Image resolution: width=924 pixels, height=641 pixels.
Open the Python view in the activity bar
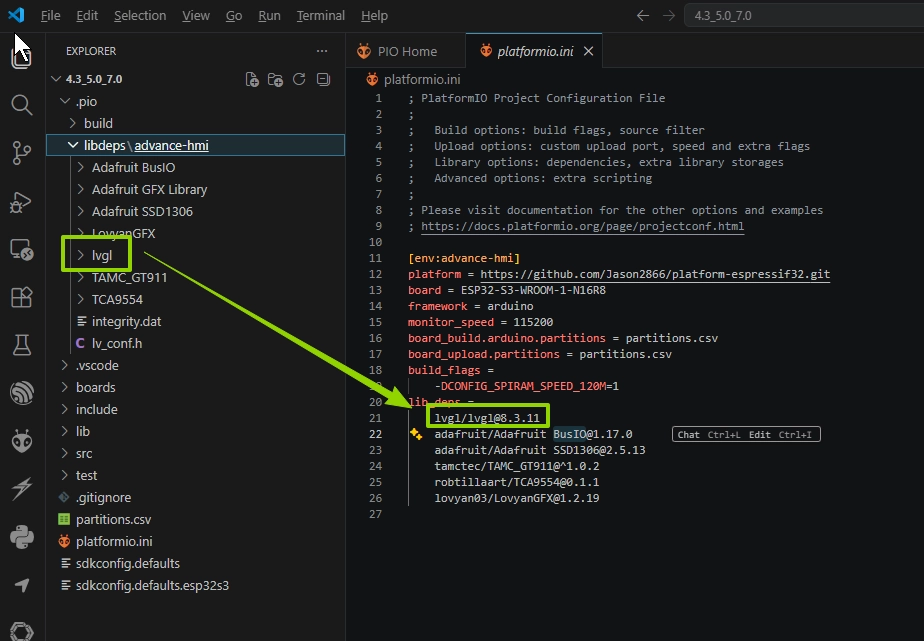[x=22, y=537]
